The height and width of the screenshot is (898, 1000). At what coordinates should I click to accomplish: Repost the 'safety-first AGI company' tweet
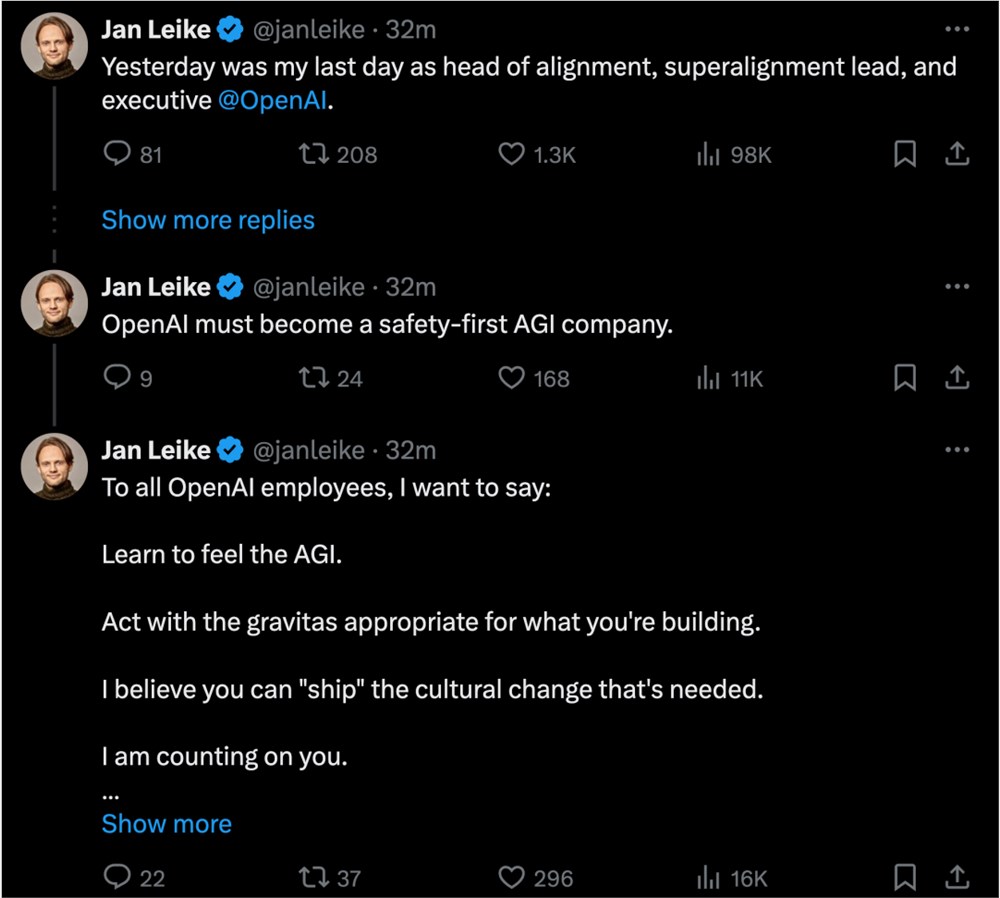(x=312, y=378)
